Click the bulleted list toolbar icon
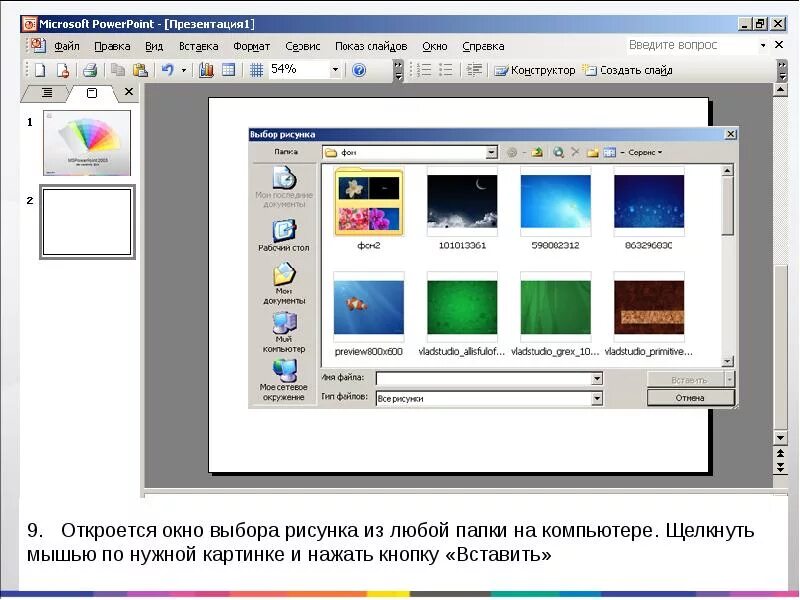 coord(446,70)
